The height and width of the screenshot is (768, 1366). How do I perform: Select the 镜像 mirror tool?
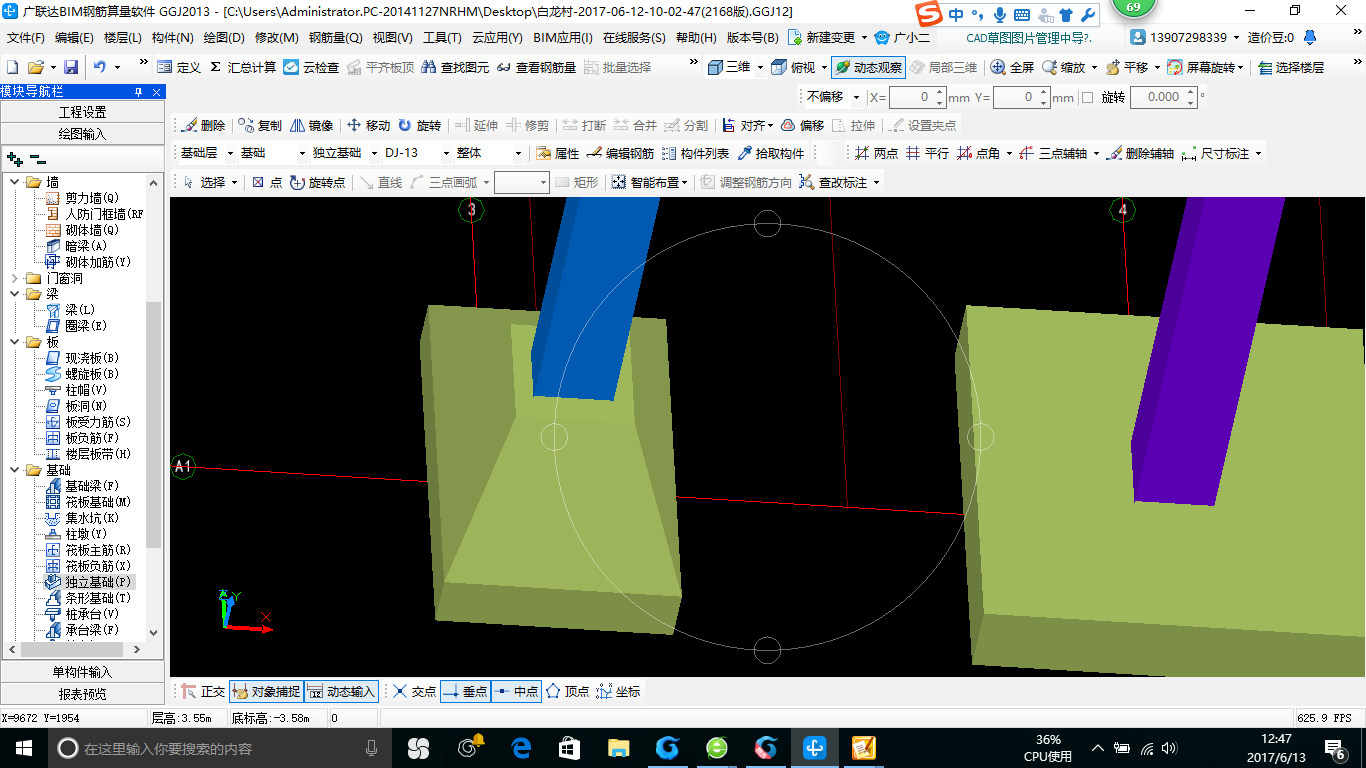click(311, 125)
